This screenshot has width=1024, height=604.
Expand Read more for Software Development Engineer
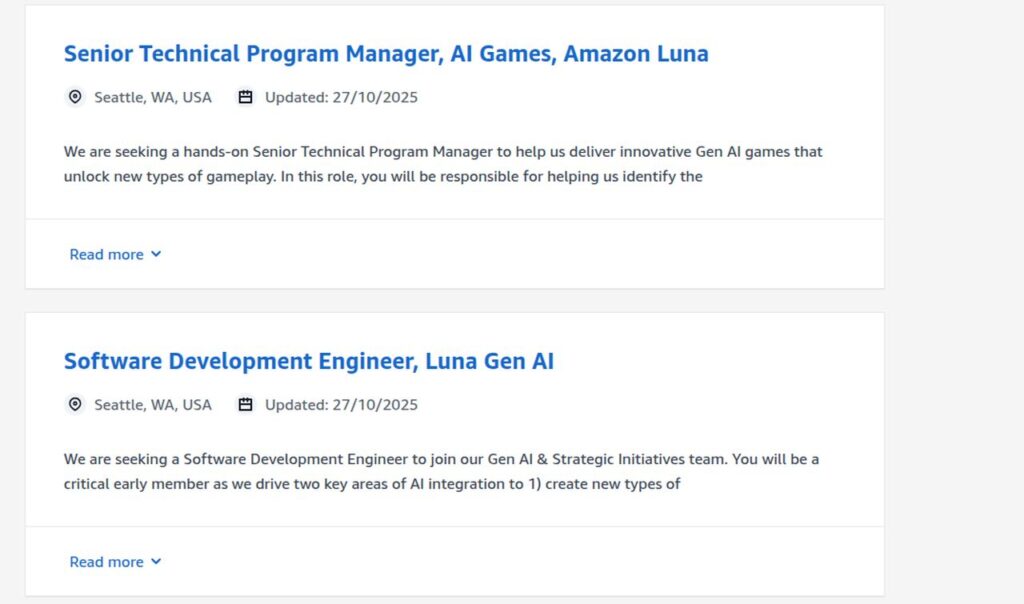coord(115,562)
